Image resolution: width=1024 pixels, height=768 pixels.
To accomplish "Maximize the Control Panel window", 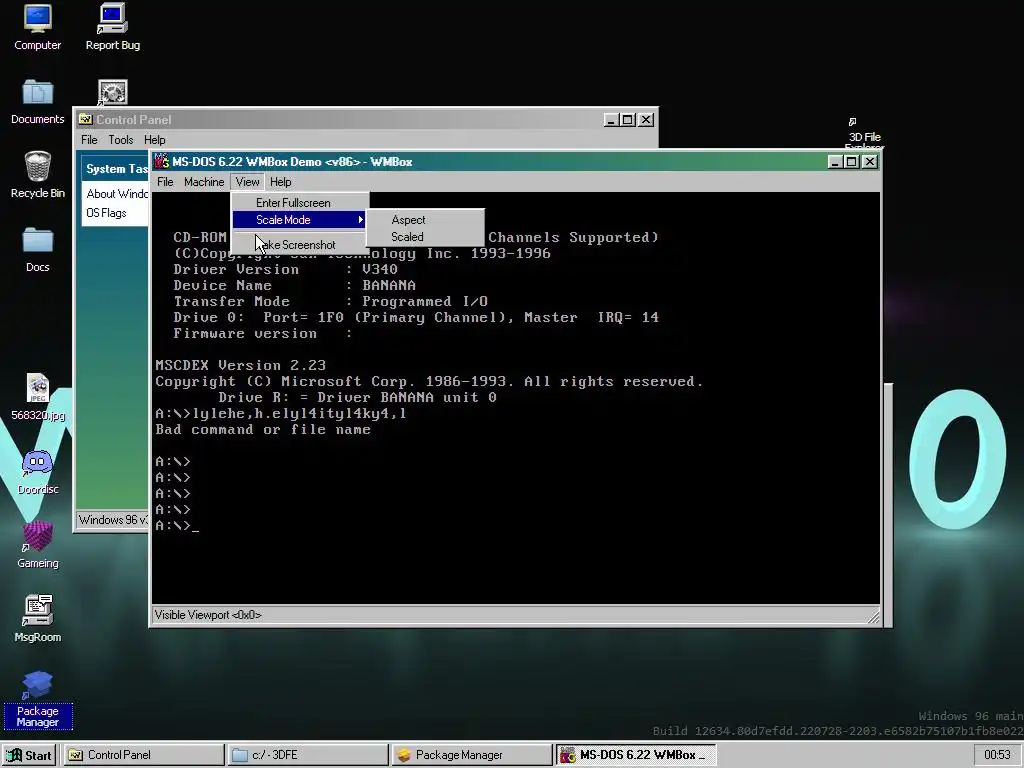I will (628, 120).
